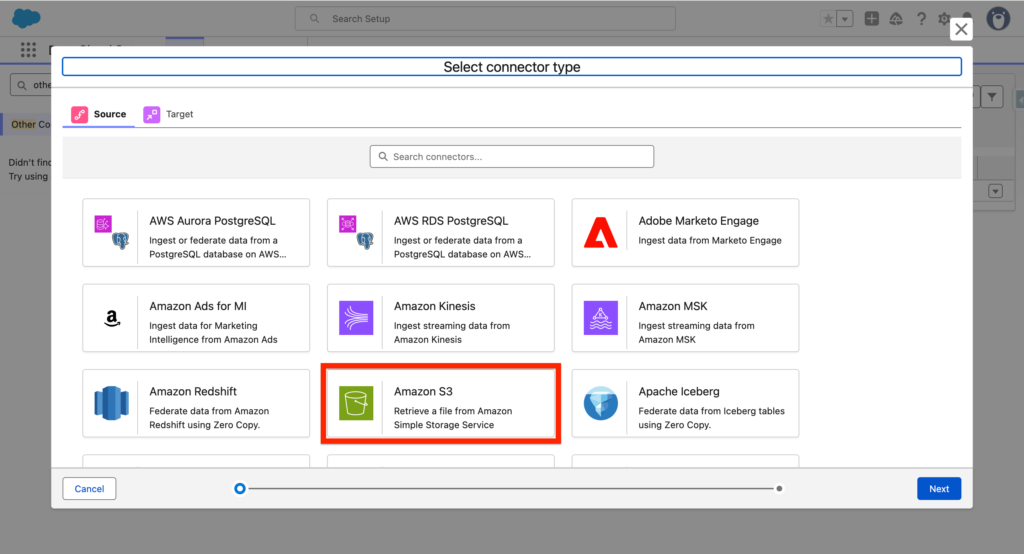Click the Apache Iceberg connector icon
1024x554 pixels.
pos(601,403)
